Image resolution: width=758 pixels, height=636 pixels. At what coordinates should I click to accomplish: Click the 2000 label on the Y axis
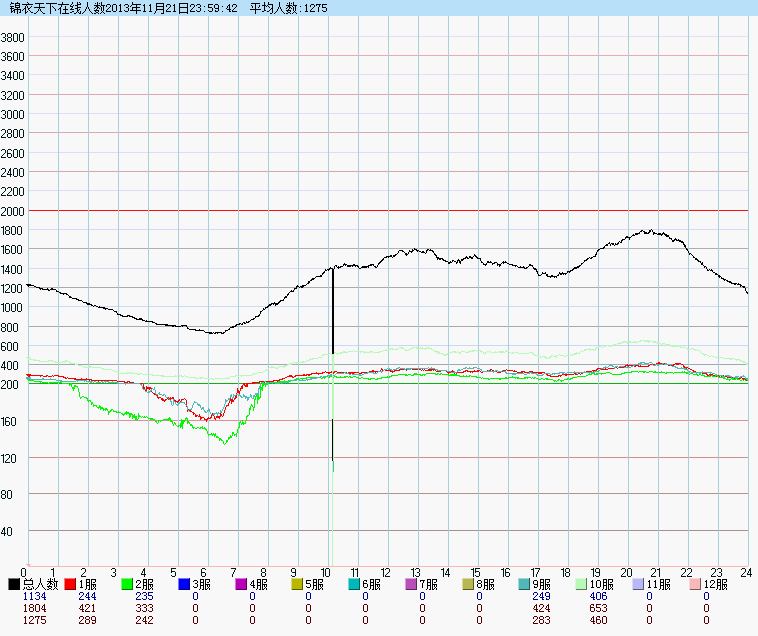pyautogui.click(x=13, y=211)
